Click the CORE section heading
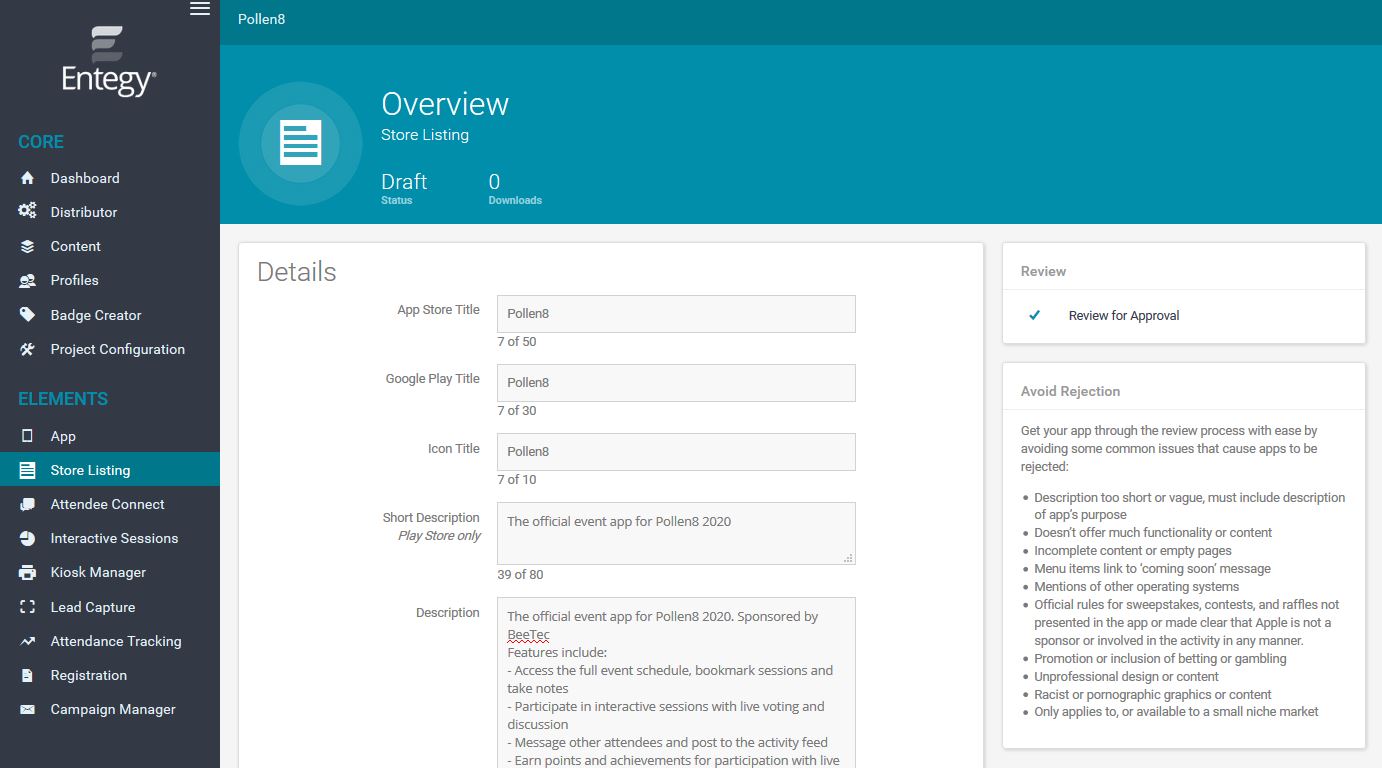 pos(41,142)
